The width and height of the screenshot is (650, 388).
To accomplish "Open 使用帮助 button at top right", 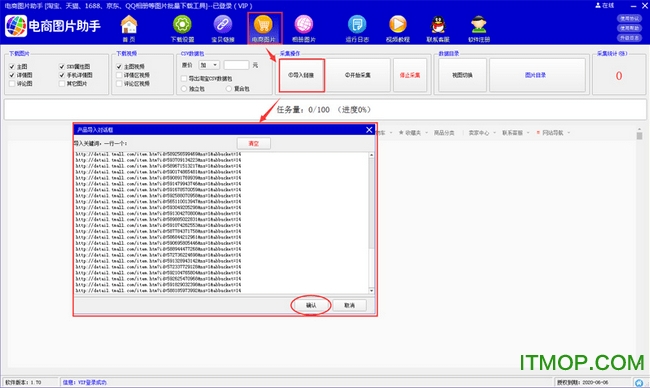I will (629, 28).
